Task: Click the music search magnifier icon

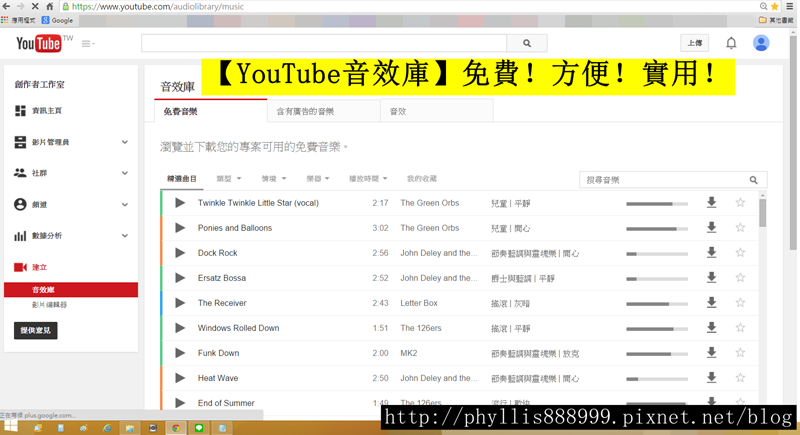Action: [x=754, y=180]
